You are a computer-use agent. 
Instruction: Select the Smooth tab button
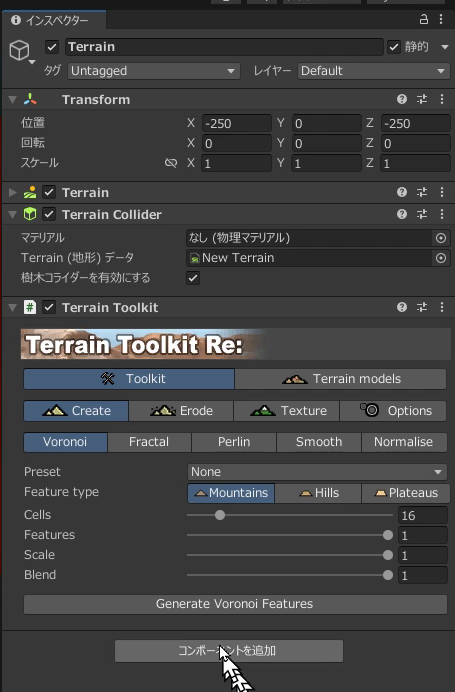click(319, 442)
